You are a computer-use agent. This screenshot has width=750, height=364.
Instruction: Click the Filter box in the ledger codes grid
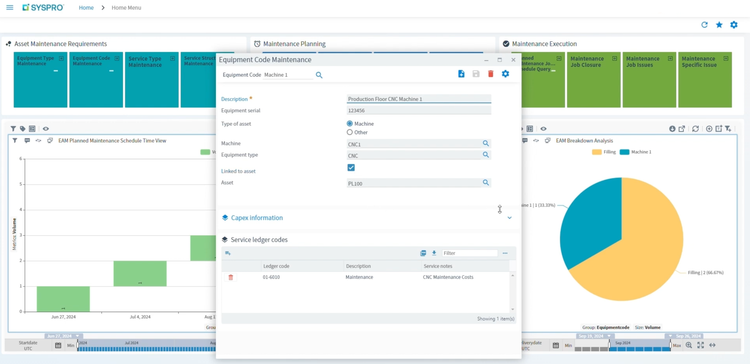point(470,253)
